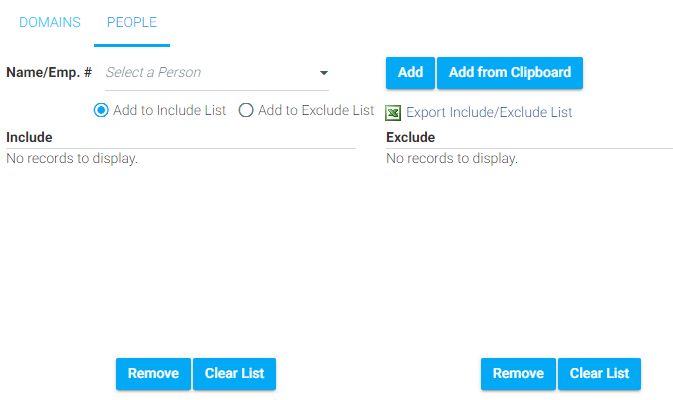Click the Add button

(410, 73)
